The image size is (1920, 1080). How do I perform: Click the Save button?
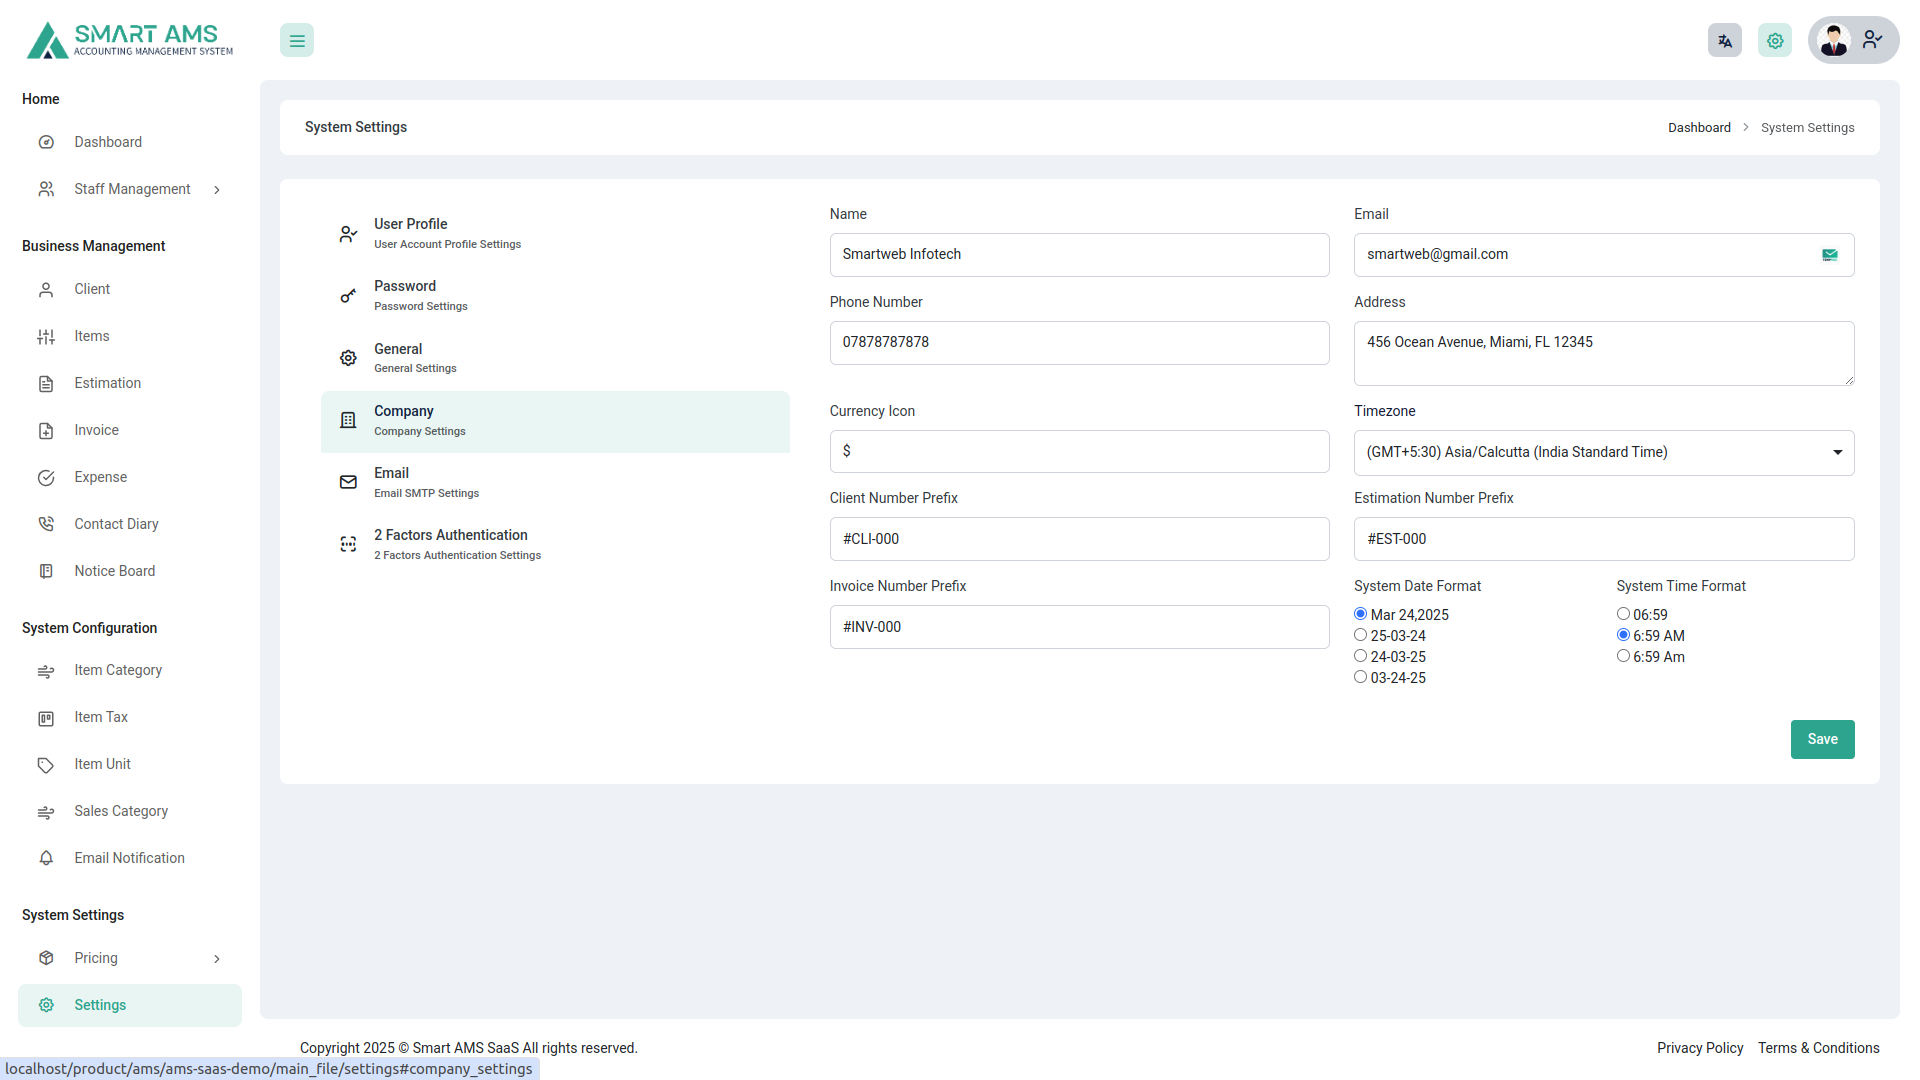tap(1822, 739)
